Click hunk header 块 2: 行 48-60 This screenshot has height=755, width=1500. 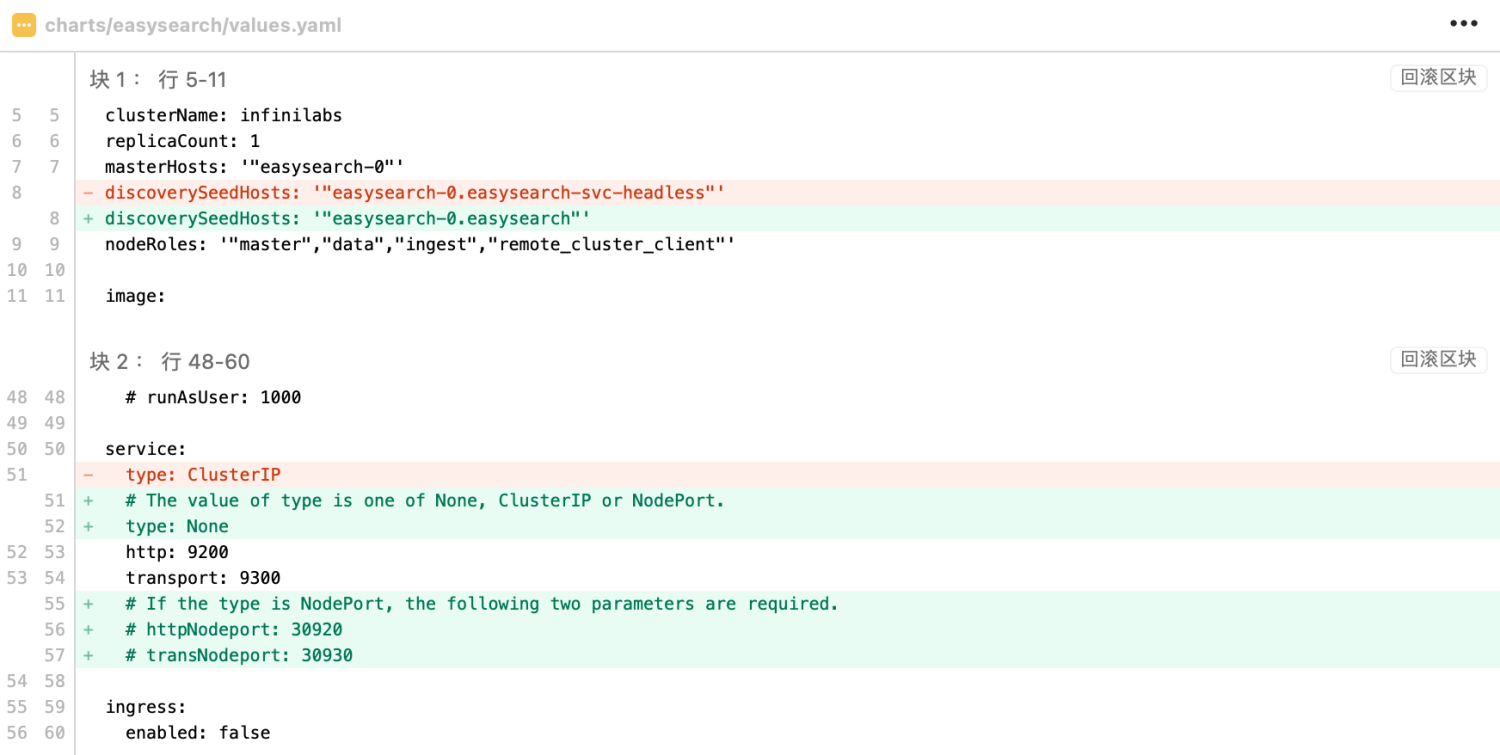click(x=169, y=361)
